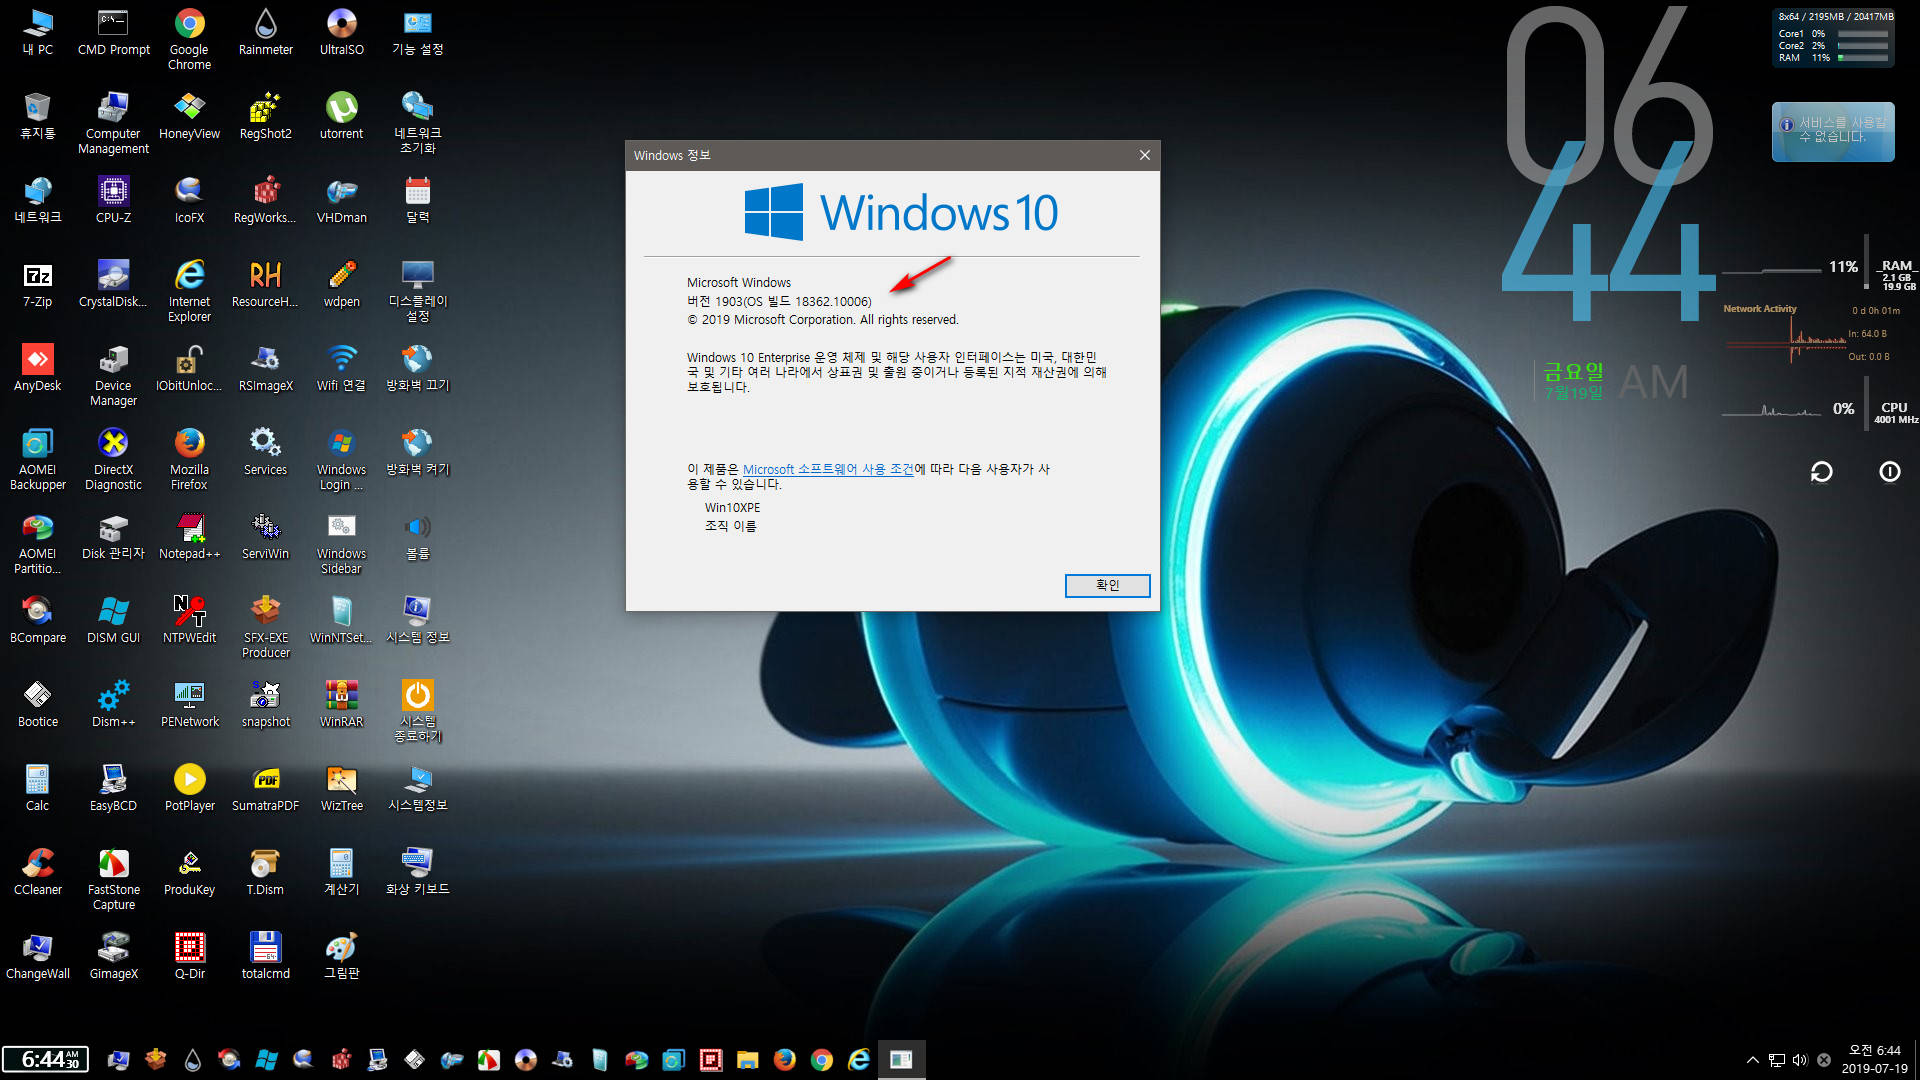
Task: Open the Services desktop shortcut
Action: click(265, 452)
